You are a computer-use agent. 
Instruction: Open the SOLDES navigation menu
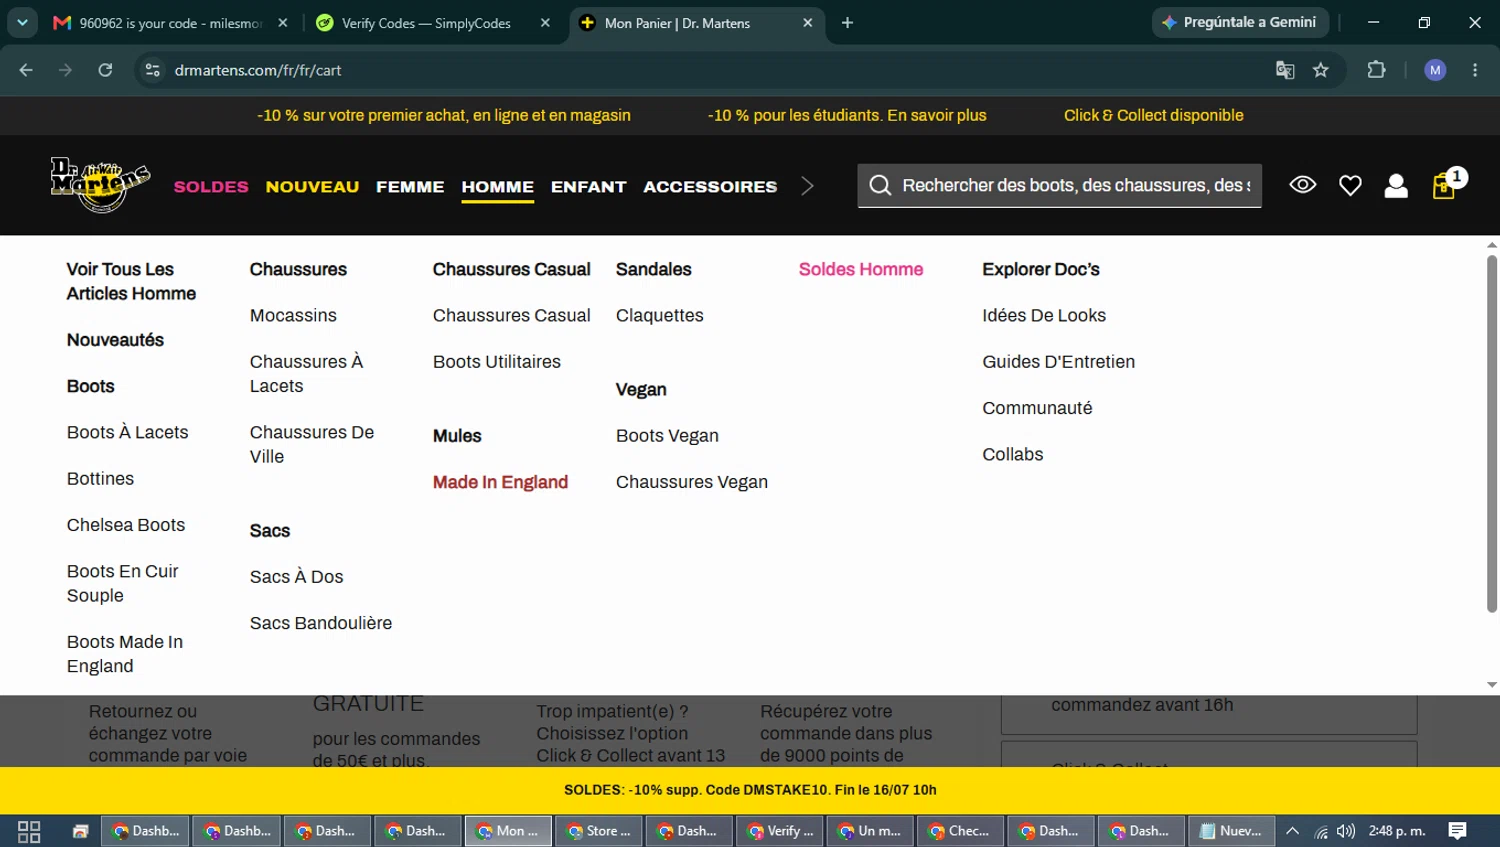point(211,187)
